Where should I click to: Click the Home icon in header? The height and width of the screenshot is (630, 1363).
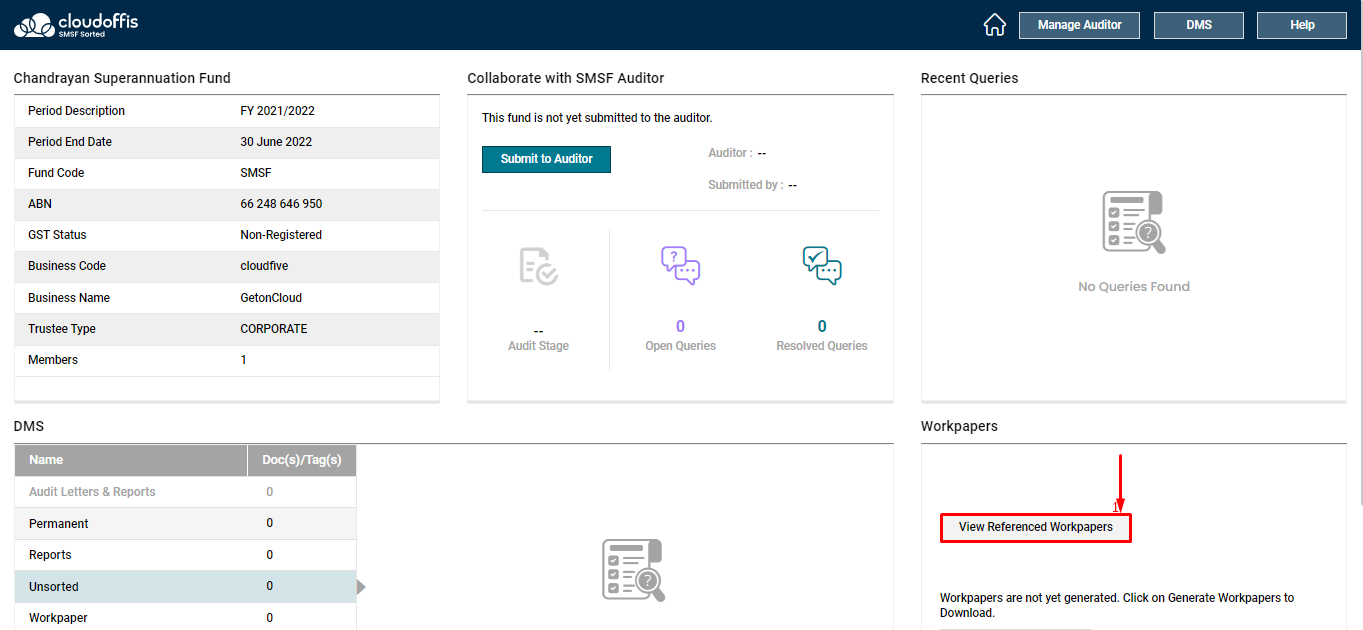[x=994, y=25]
